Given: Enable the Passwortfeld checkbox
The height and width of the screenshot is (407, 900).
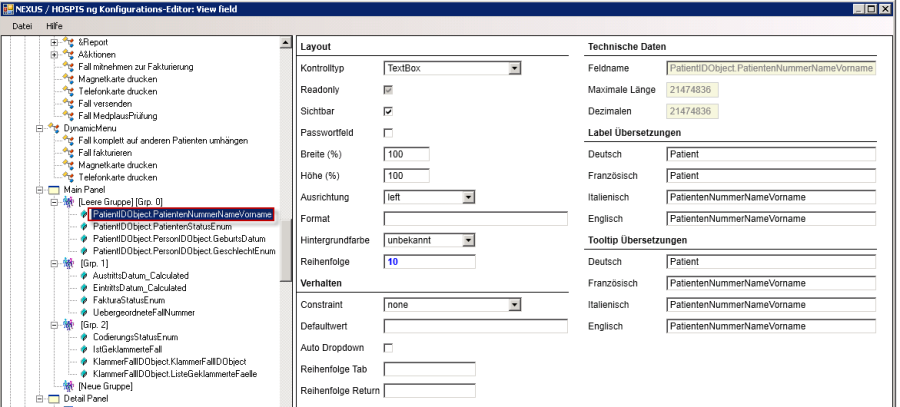Looking at the screenshot, I should (x=389, y=133).
